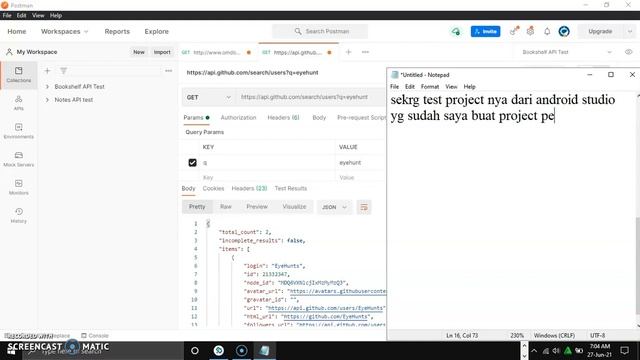
Task: Switch to the request Headers (6) tab
Action: coord(283,118)
